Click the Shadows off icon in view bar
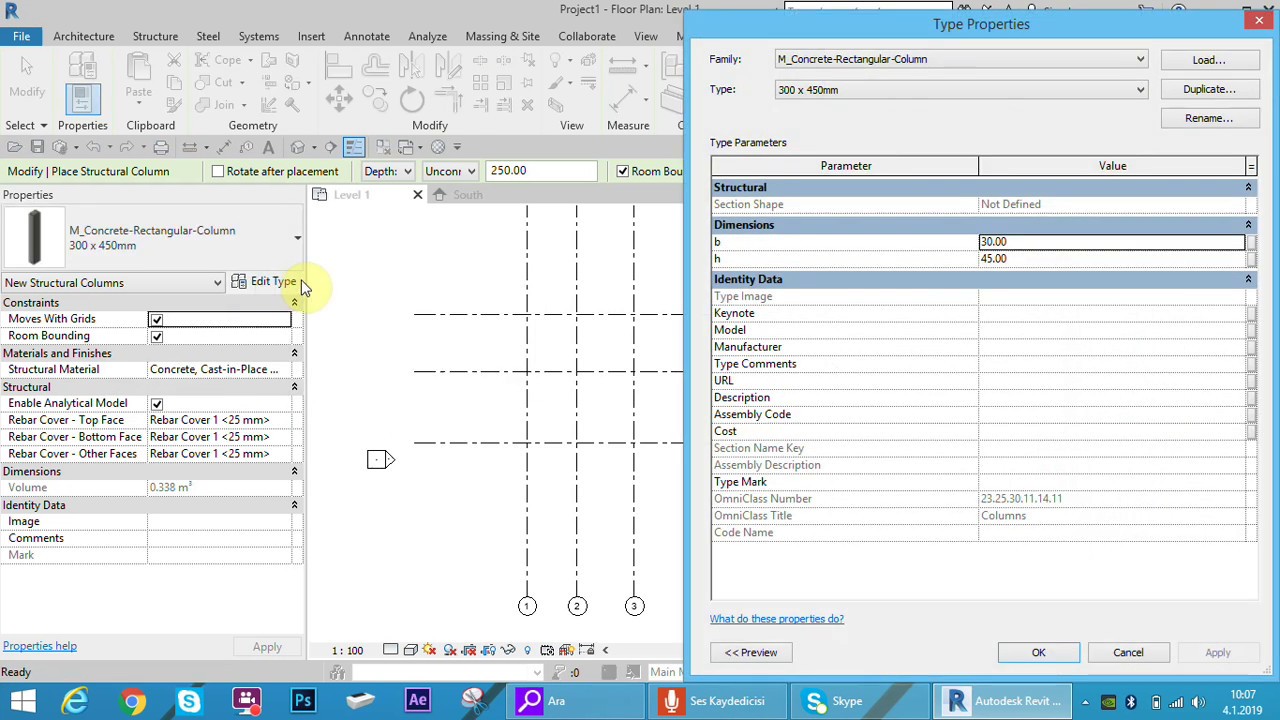1280x720 pixels. tap(449, 650)
